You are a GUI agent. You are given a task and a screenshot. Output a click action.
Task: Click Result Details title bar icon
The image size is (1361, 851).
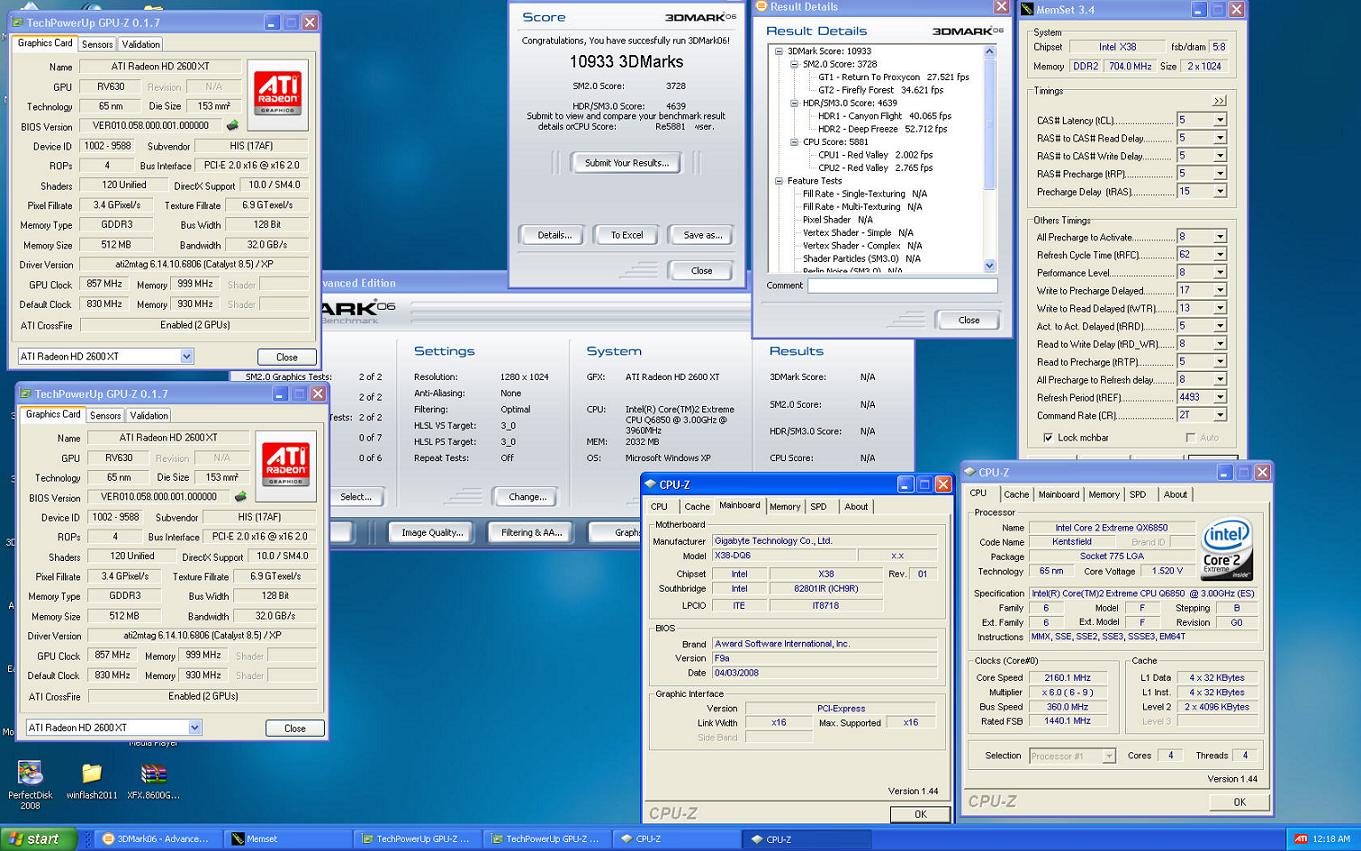pyautogui.click(x=761, y=6)
